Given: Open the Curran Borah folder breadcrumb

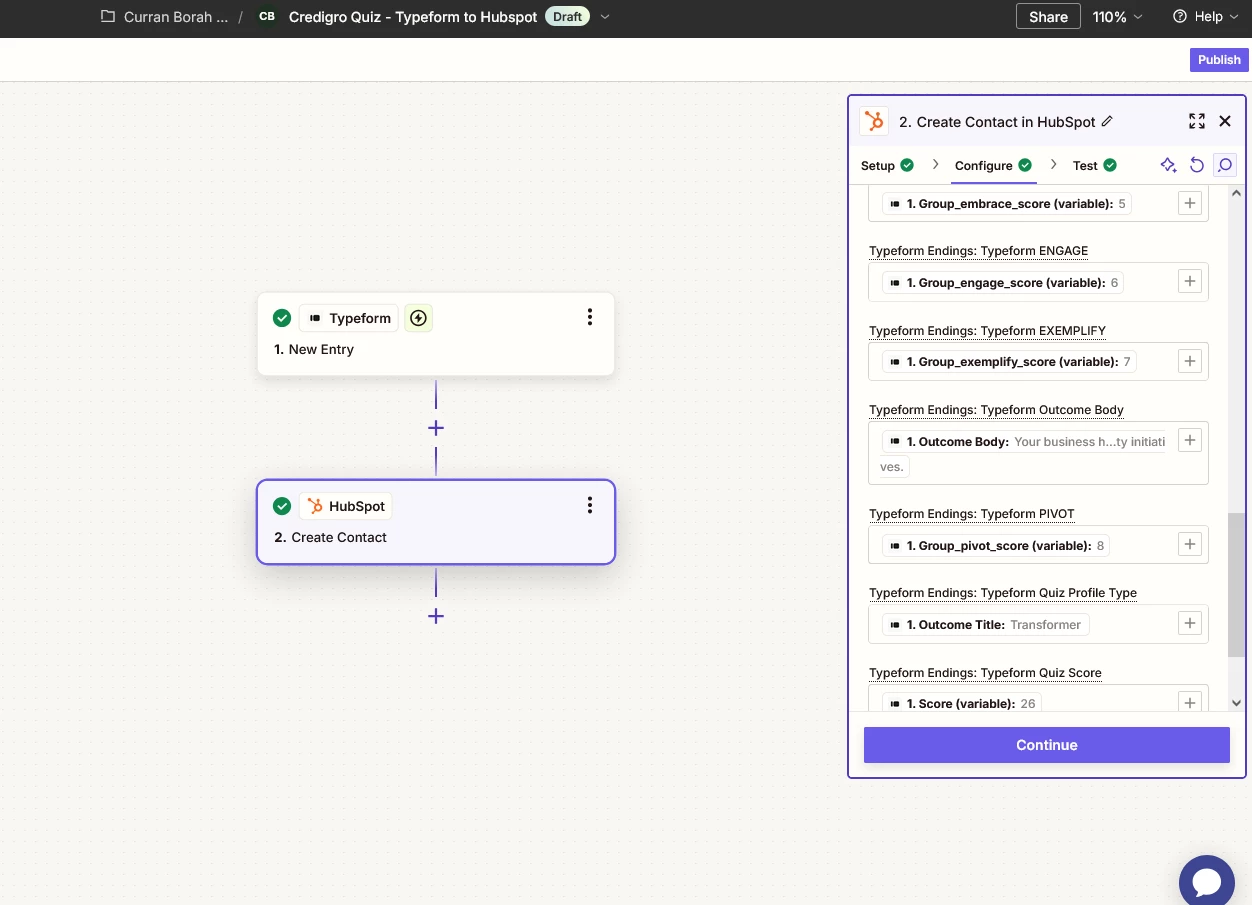Looking at the screenshot, I should 175,17.
